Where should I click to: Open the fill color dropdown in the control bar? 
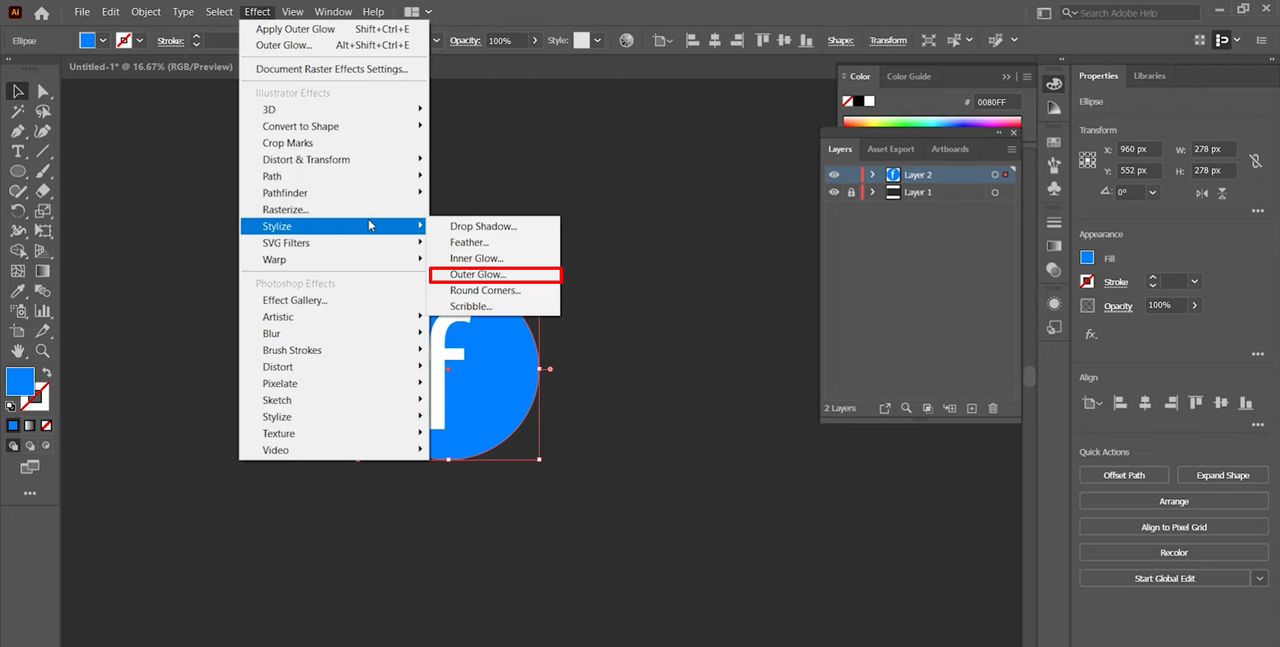(103, 40)
